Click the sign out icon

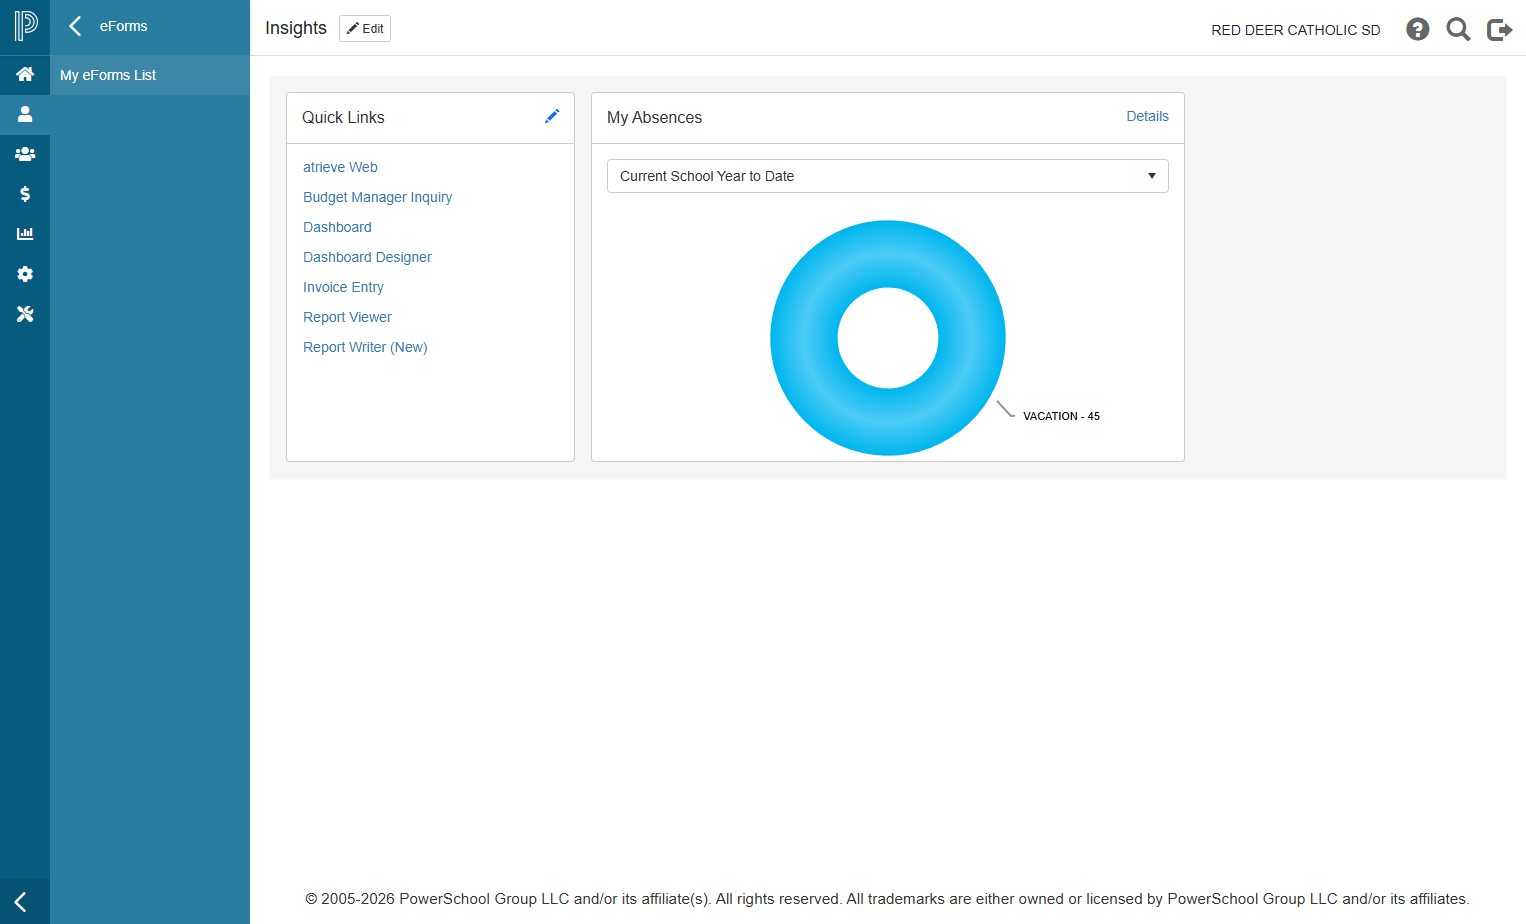coord(1500,29)
